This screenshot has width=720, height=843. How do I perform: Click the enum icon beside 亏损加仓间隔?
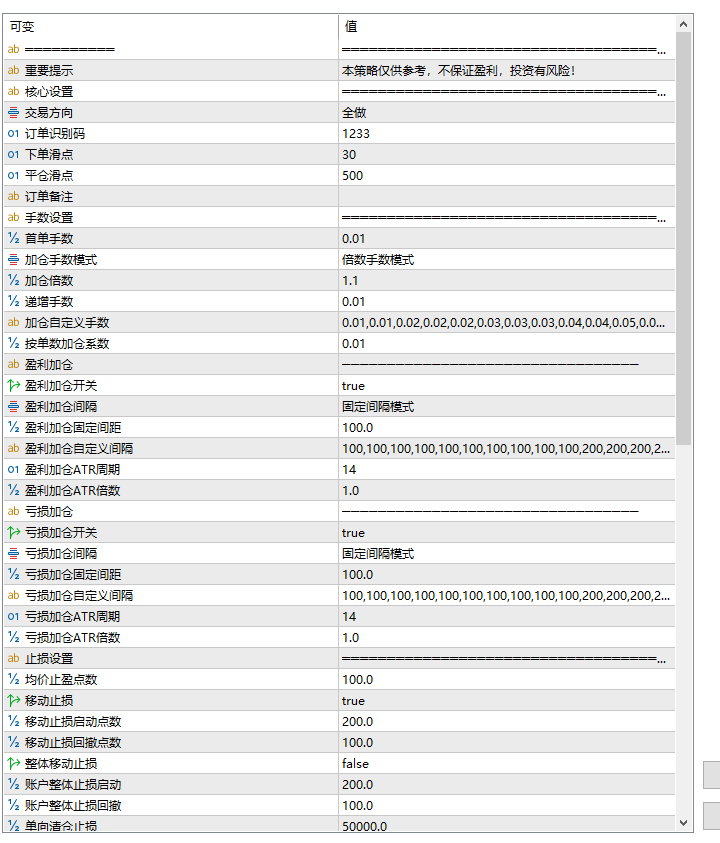click(x=13, y=553)
